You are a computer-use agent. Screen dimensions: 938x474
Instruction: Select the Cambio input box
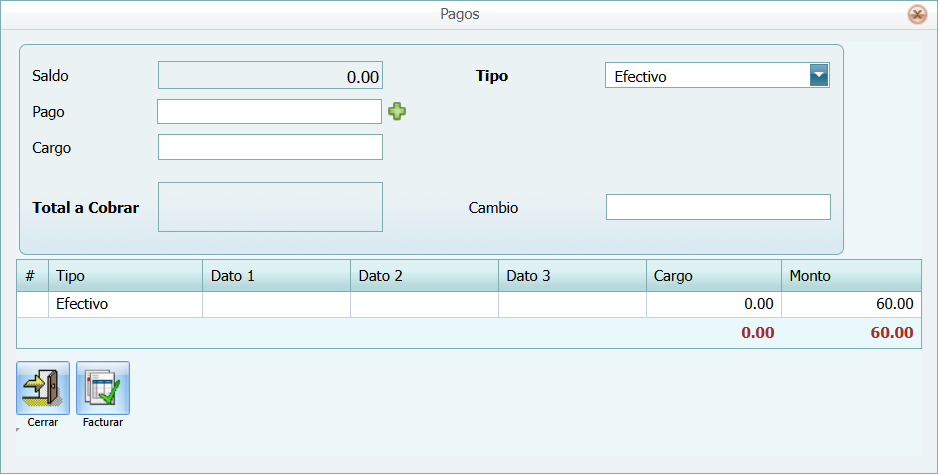[x=718, y=207]
